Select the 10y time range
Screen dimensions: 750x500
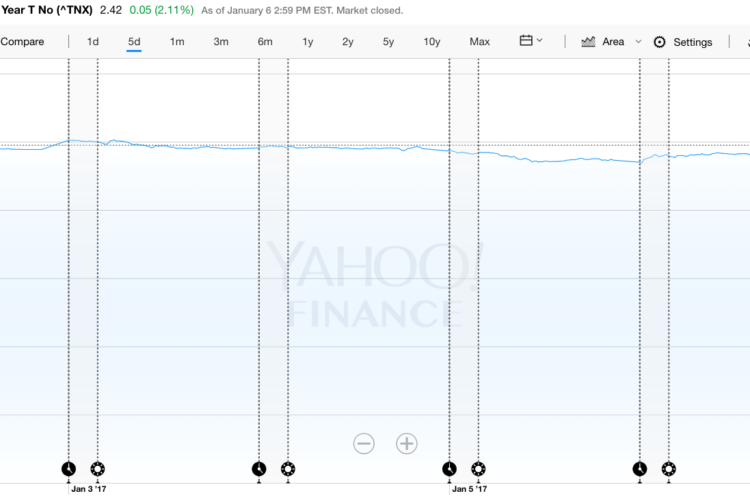432,42
